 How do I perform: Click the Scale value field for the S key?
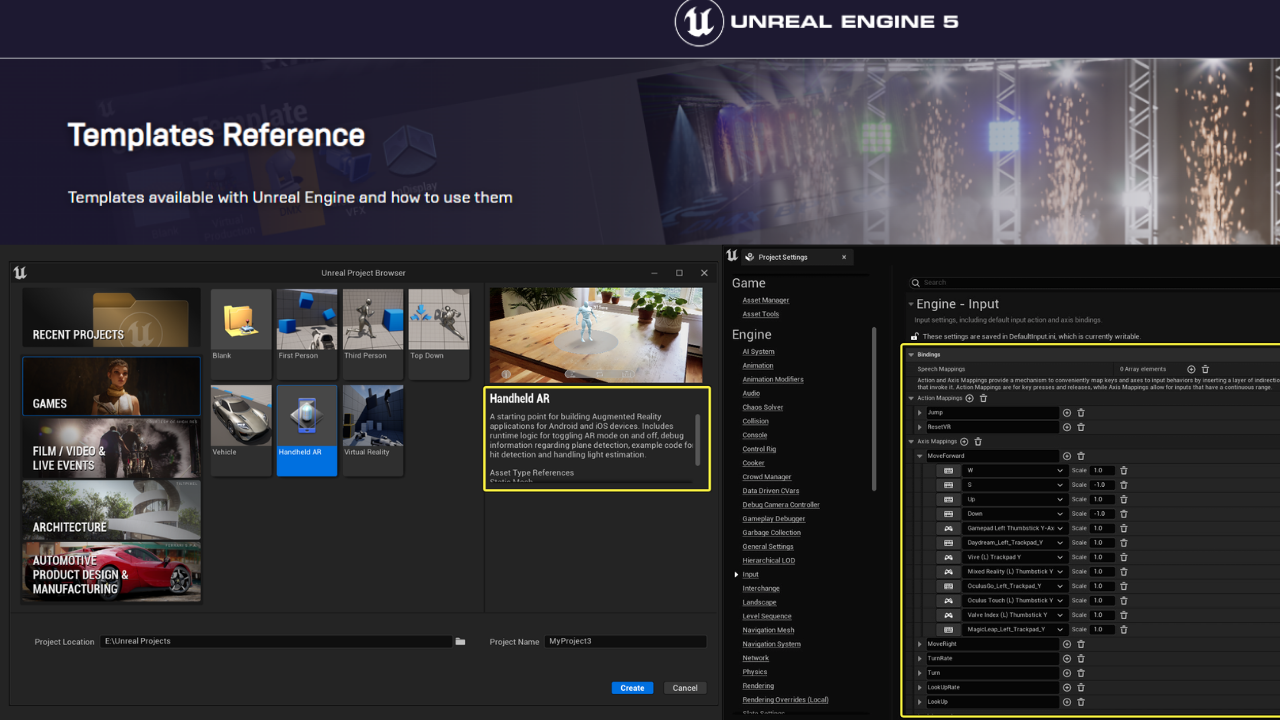coord(1101,485)
